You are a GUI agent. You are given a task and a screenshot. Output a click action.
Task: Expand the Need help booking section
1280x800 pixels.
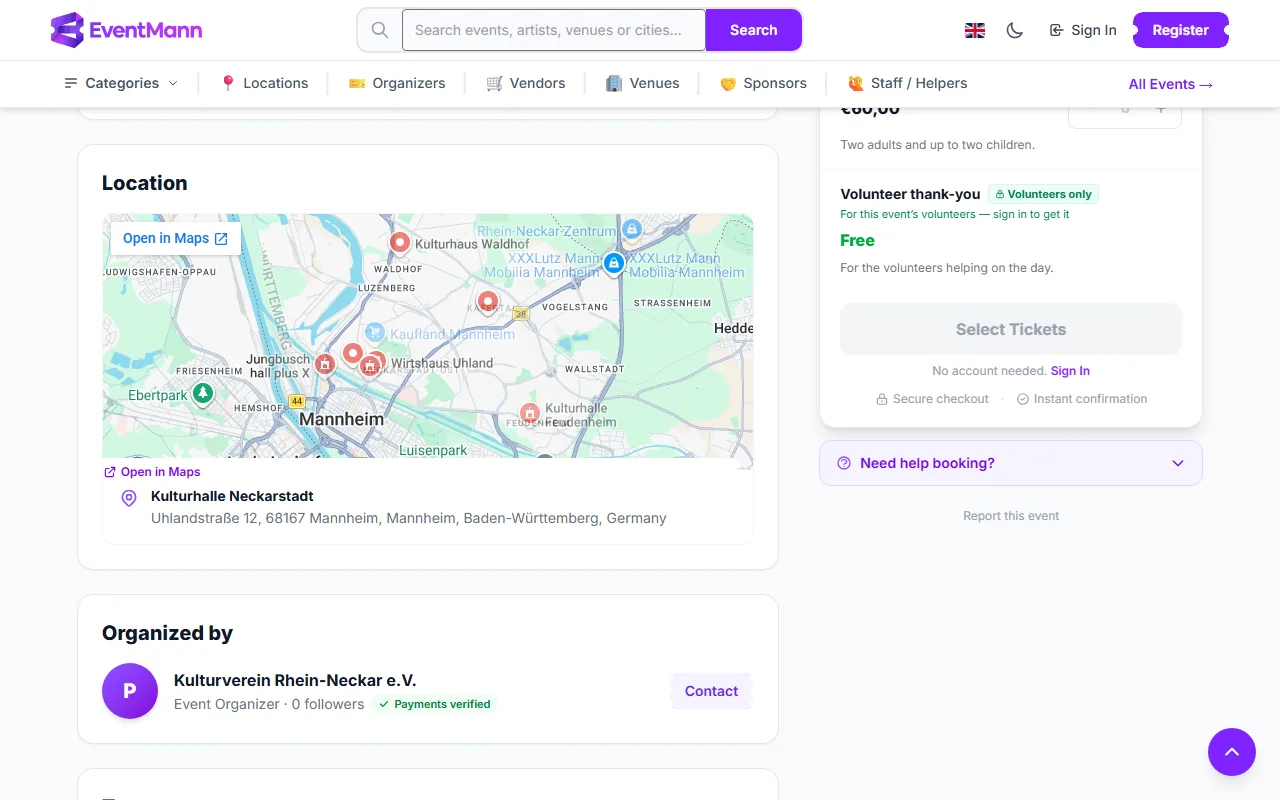[1011, 463]
